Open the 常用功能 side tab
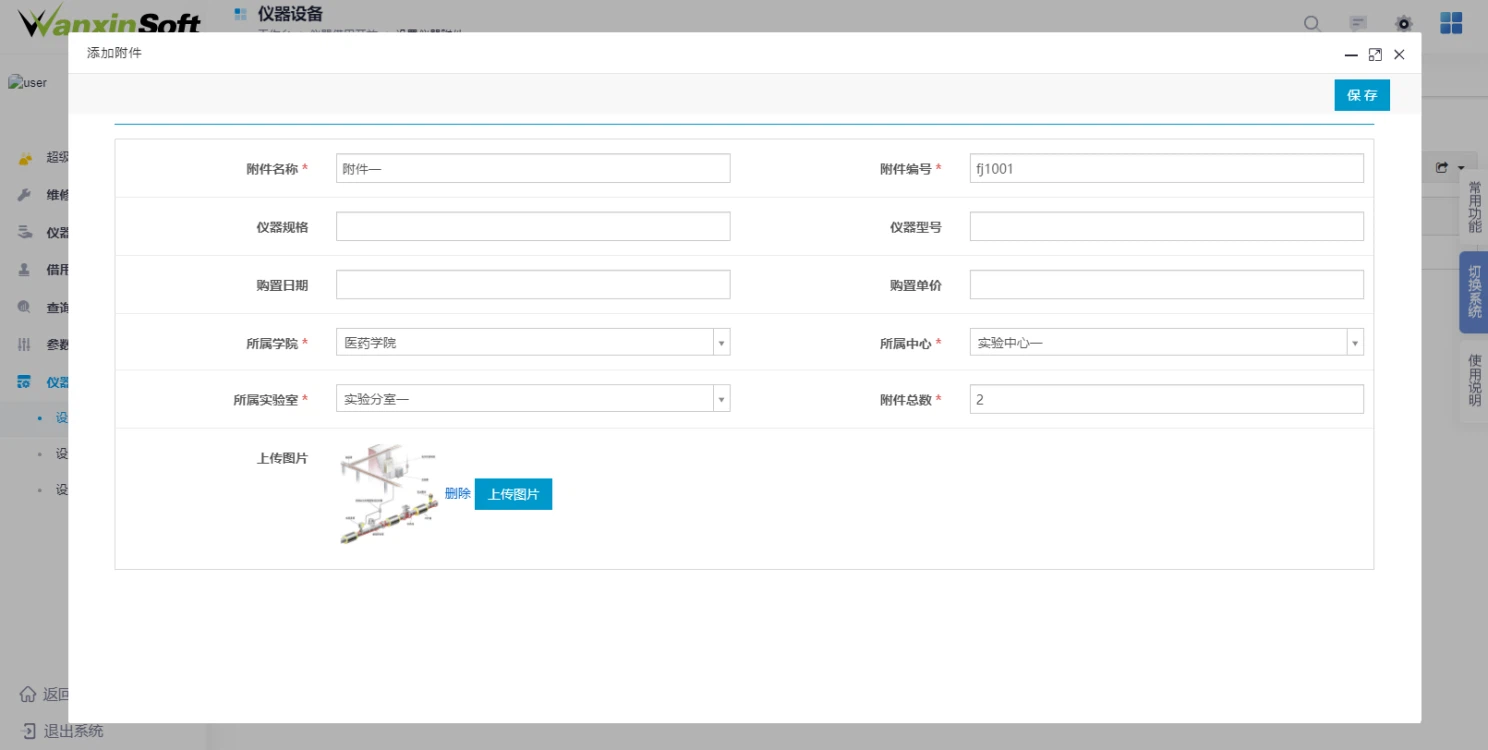Screen dimensions: 1488x750 [x=1474, y=207]
